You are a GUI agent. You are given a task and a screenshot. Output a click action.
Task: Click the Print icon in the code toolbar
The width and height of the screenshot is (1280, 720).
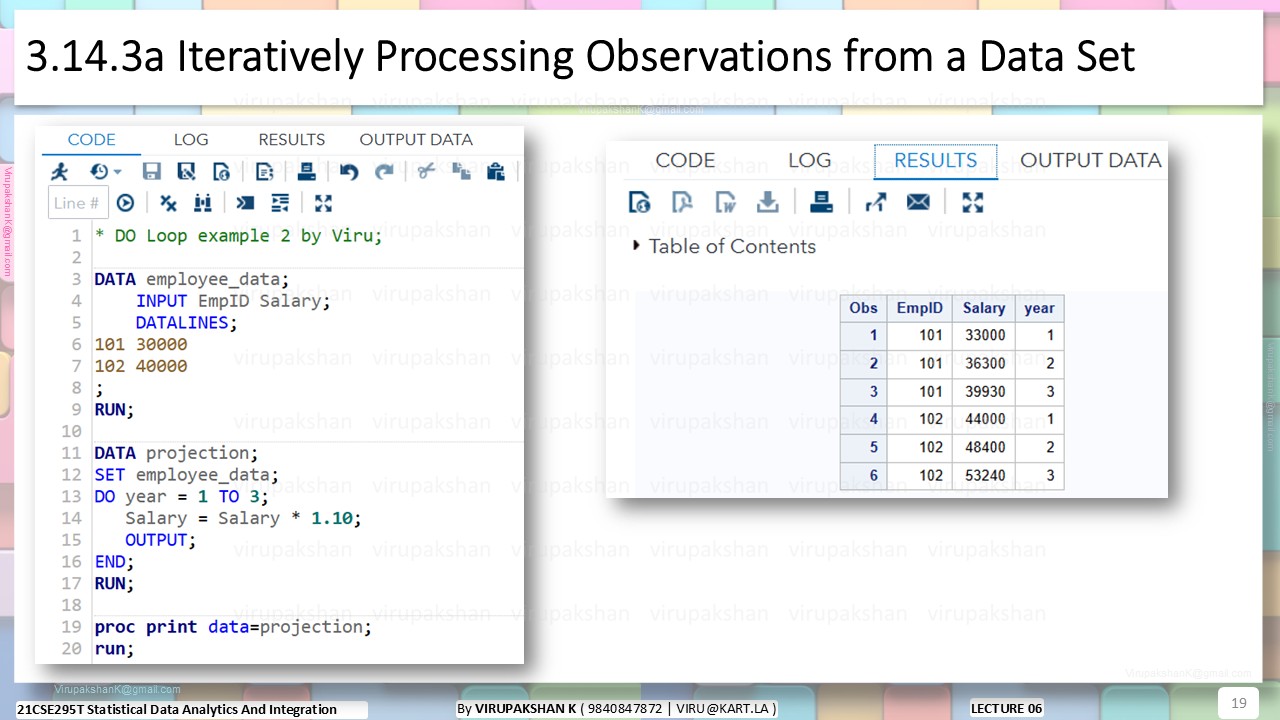306,172
